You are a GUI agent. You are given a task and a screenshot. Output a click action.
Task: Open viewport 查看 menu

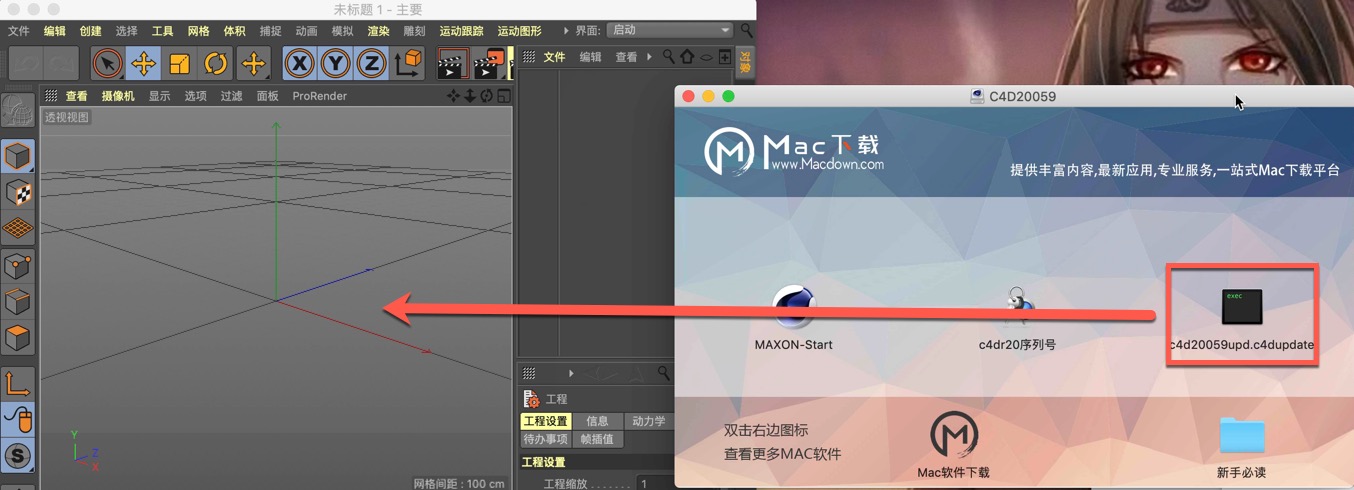click(77, 96)
